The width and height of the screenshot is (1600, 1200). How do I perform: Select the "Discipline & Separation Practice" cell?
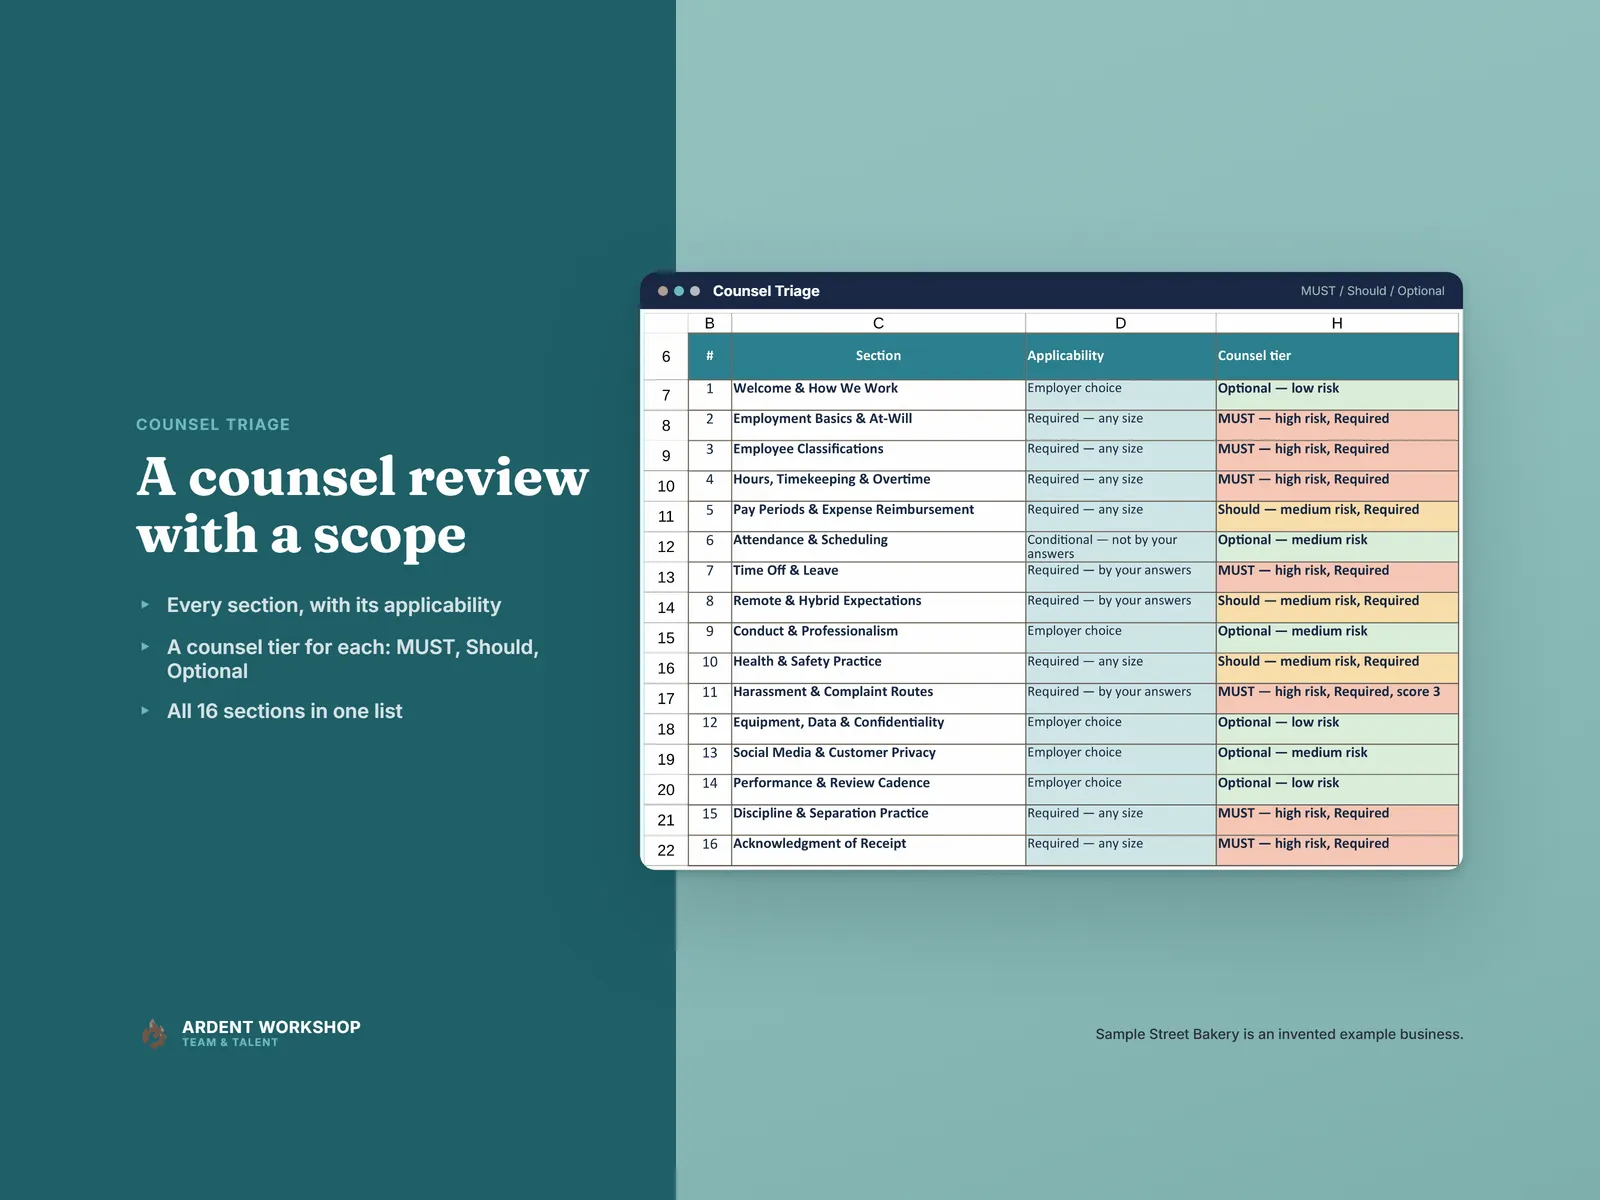878,820
